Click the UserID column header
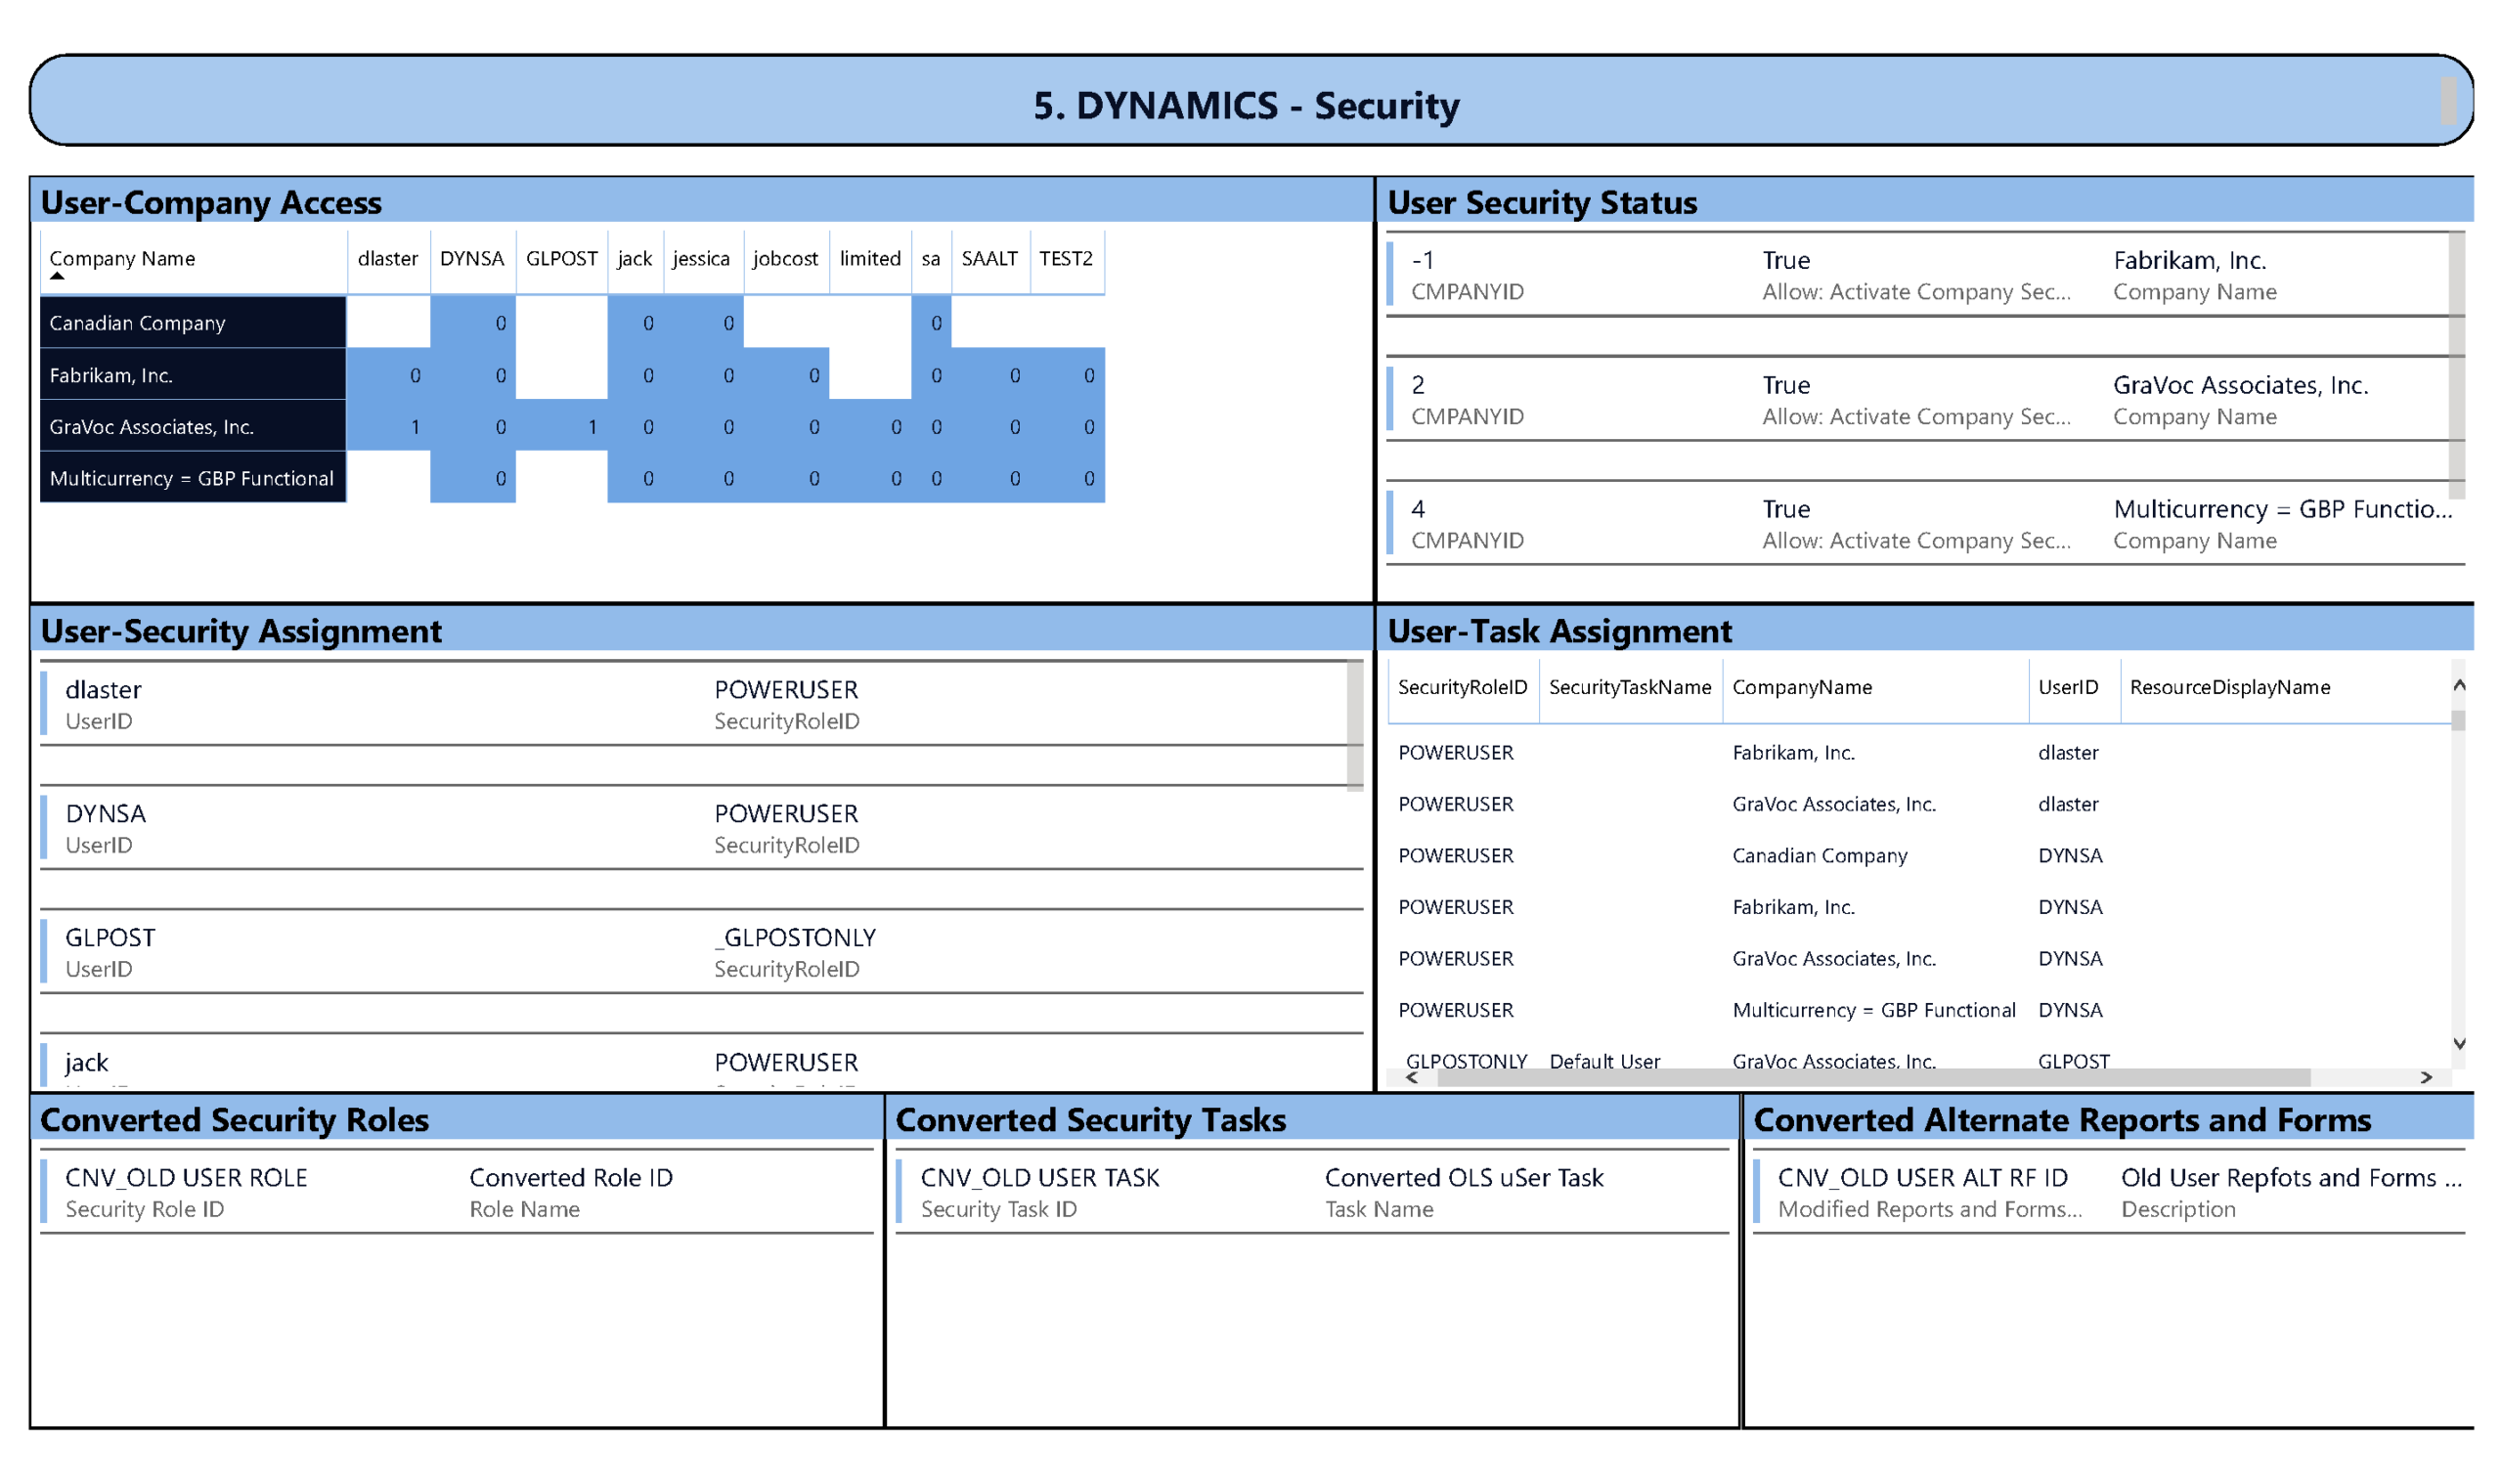2503x1484 pixels. tap(2067, 688)
